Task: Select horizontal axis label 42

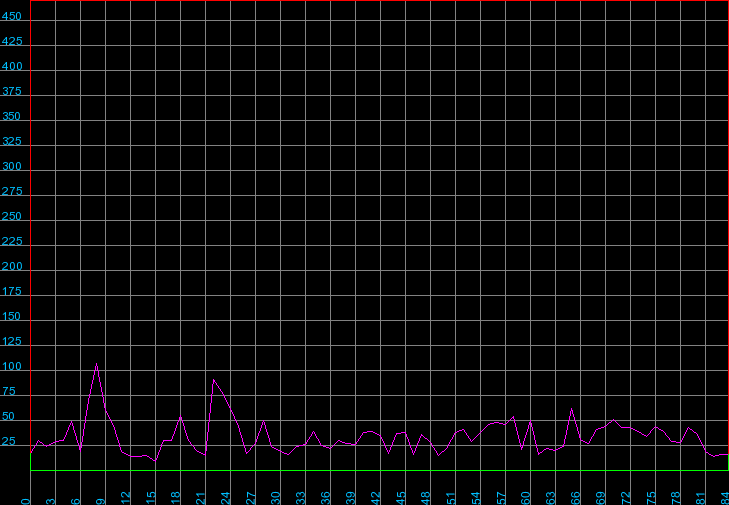Action: pyautogui.click(x=376, y=498)
